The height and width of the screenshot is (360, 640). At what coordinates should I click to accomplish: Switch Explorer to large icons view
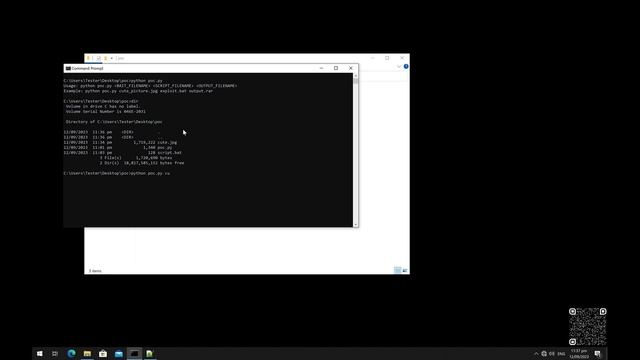(x=405, y=270)
